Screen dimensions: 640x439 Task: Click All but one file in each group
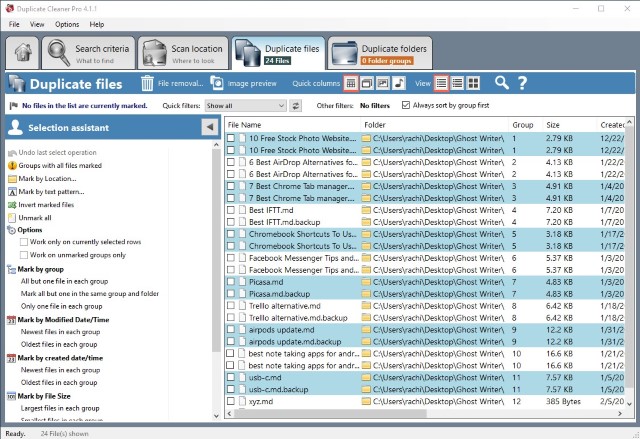(x=64, y=281)
